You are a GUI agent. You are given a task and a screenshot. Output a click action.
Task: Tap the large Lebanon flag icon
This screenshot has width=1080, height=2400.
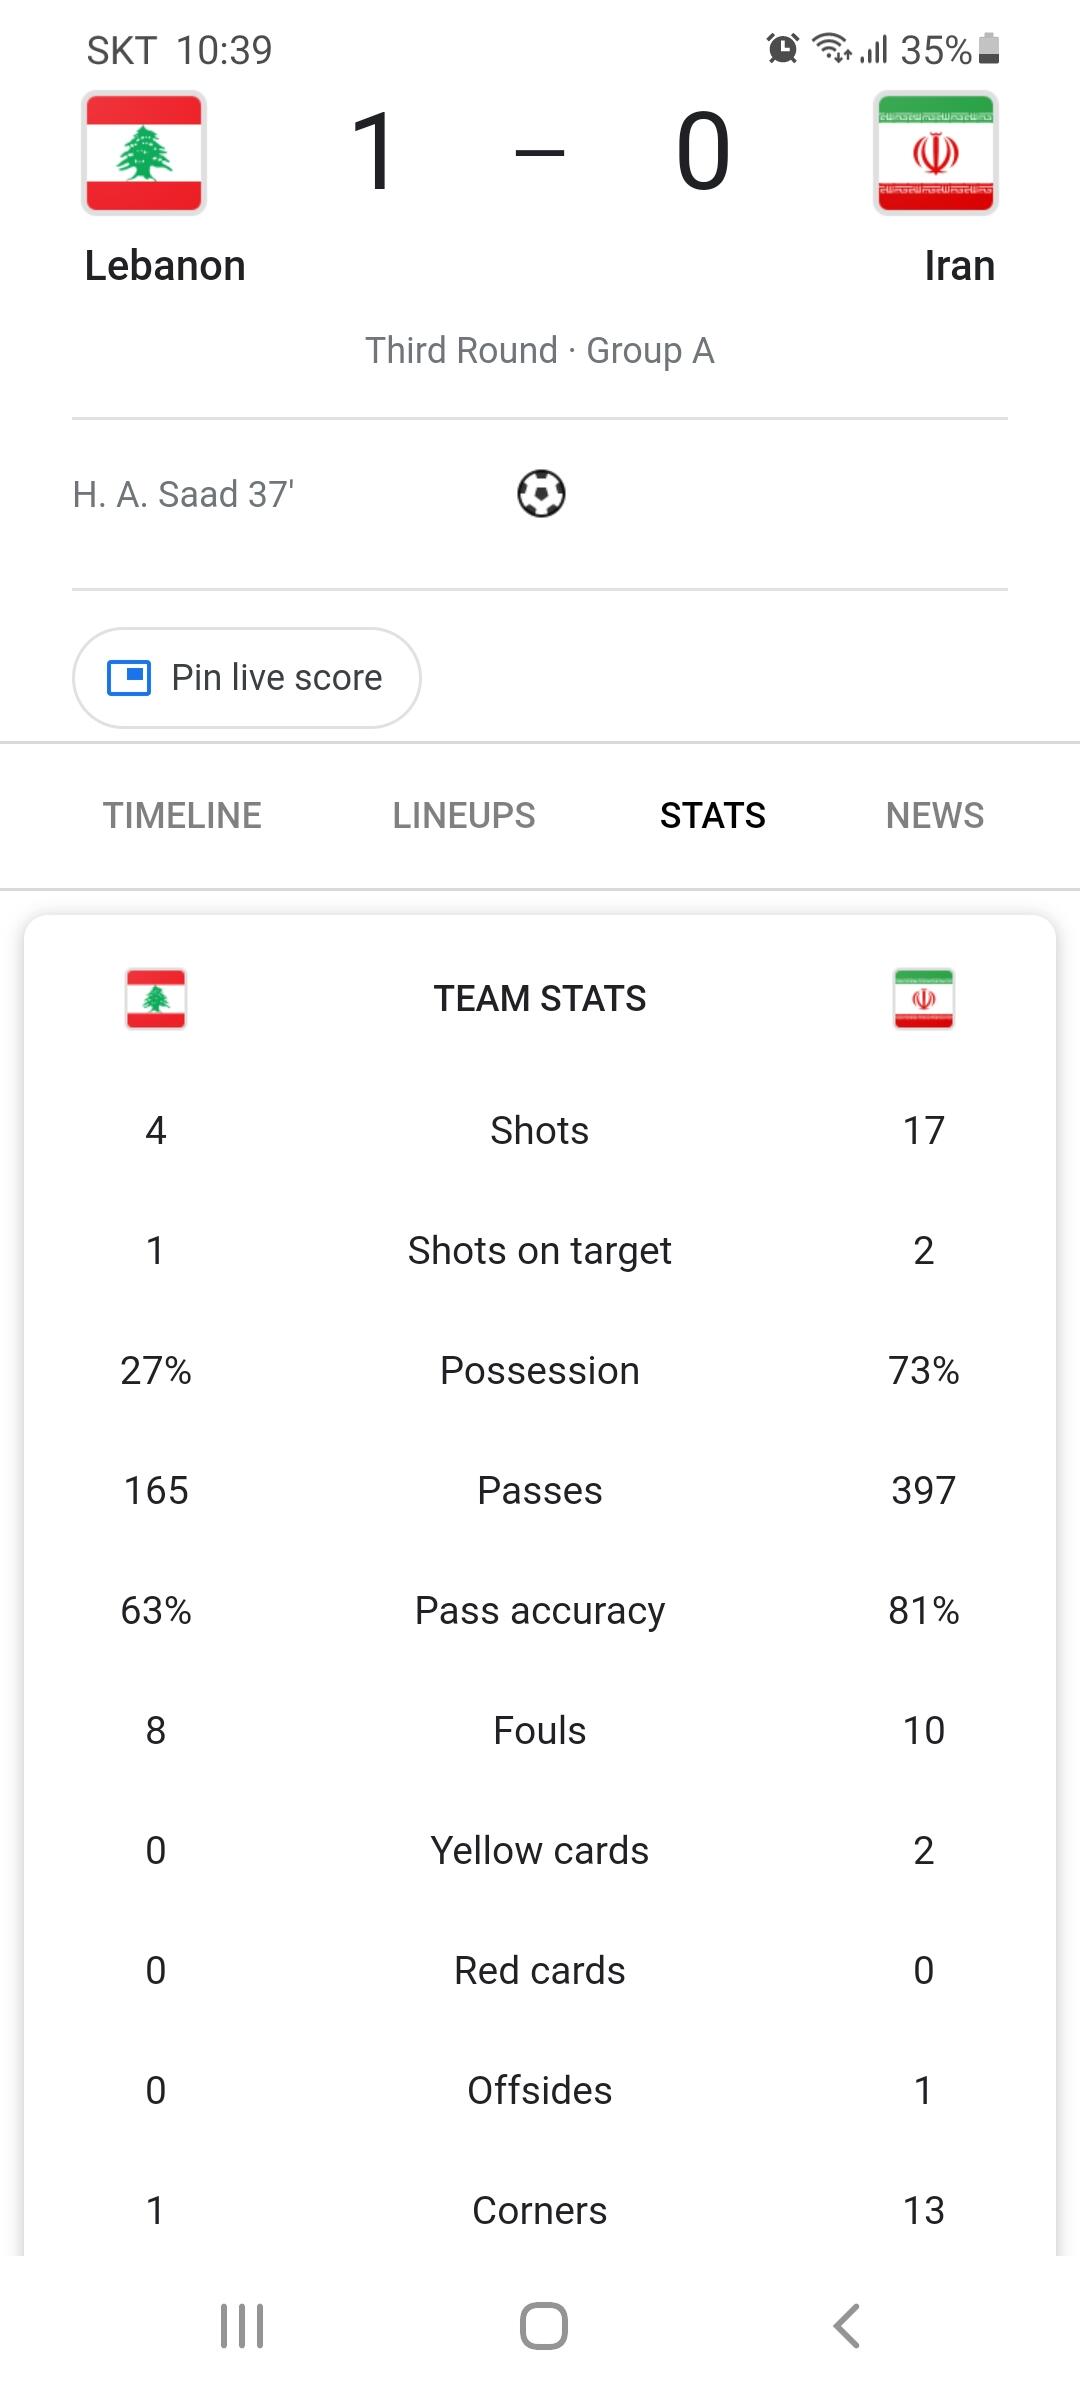click(144, 153)
